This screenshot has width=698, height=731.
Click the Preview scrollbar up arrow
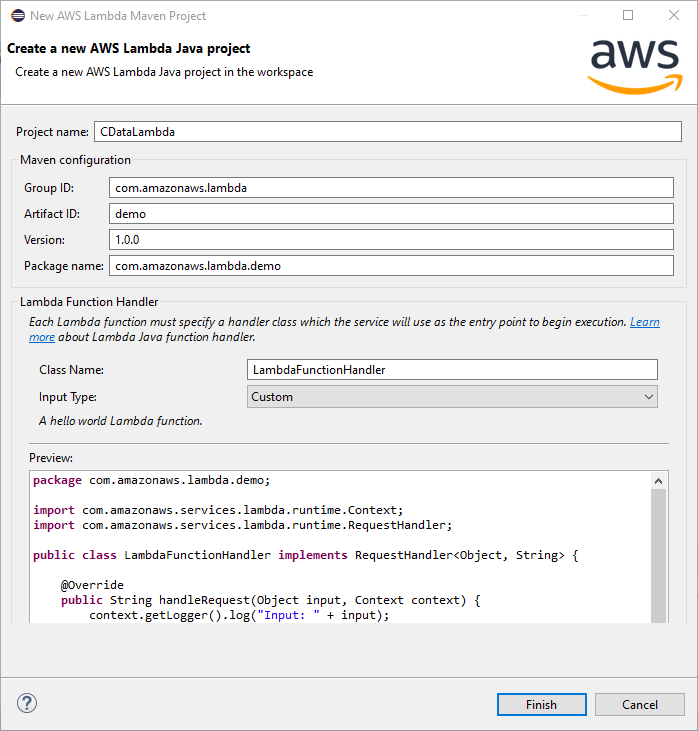(659, 480)
